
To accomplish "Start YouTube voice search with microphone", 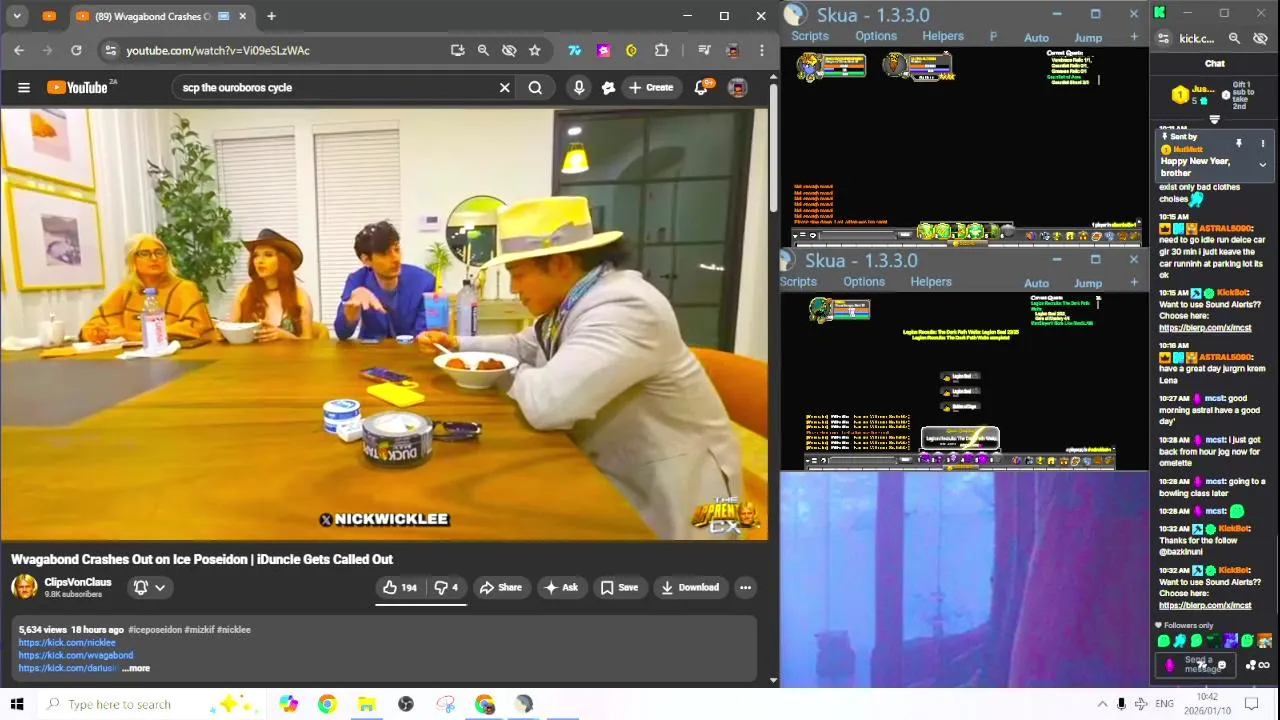I will point(579,87).
